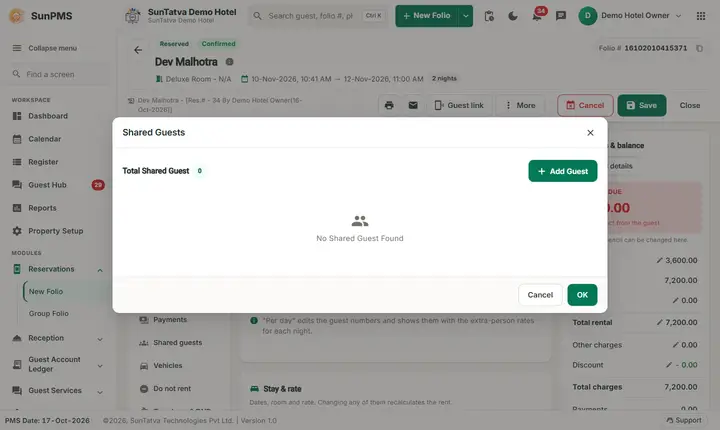Screen dimensions: 720x430
Task: Open Dashboard in sidebar
Action: [48, 116]
